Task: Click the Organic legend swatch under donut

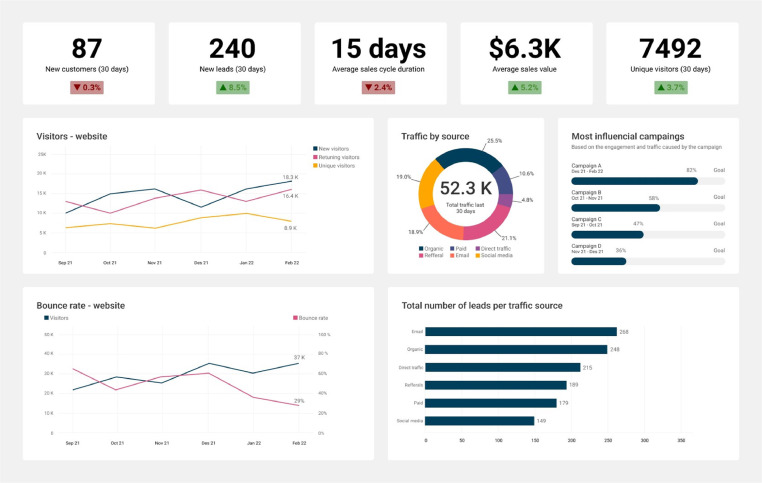Action: tap(421, 249)
